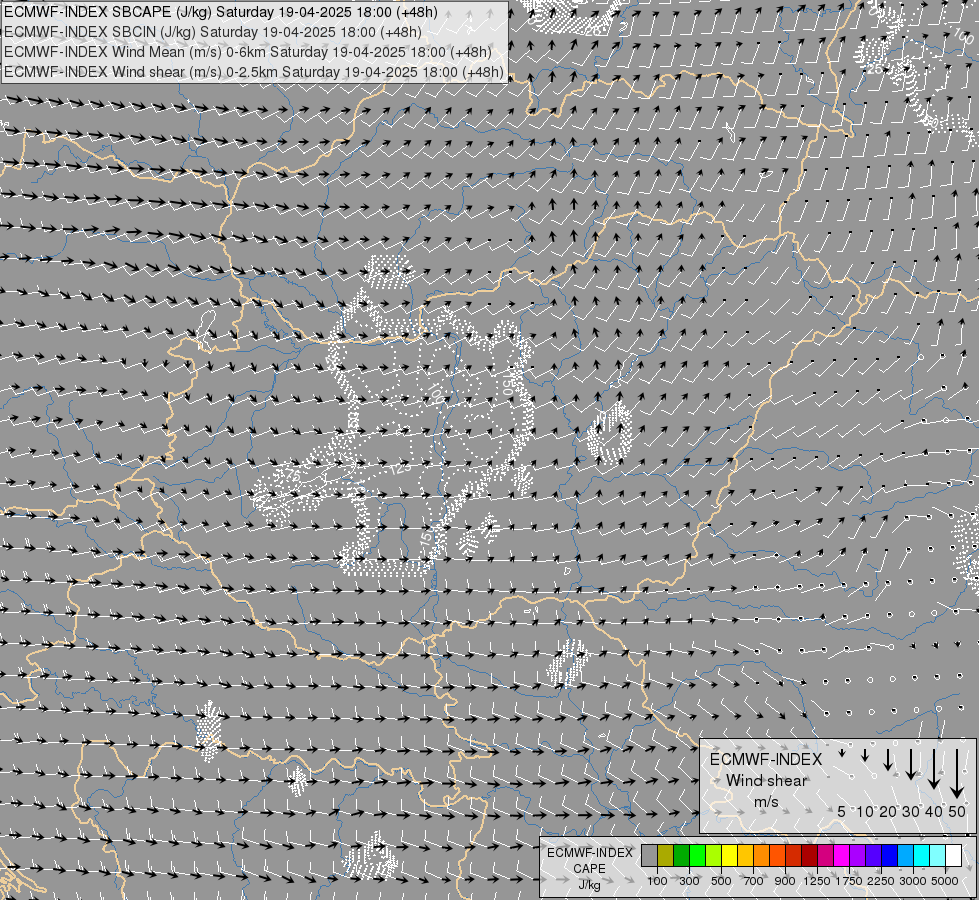Select the orange CAPE swatch above 700
The width and height of the screenshot is (979, 900).
click(x=761, y=856)
